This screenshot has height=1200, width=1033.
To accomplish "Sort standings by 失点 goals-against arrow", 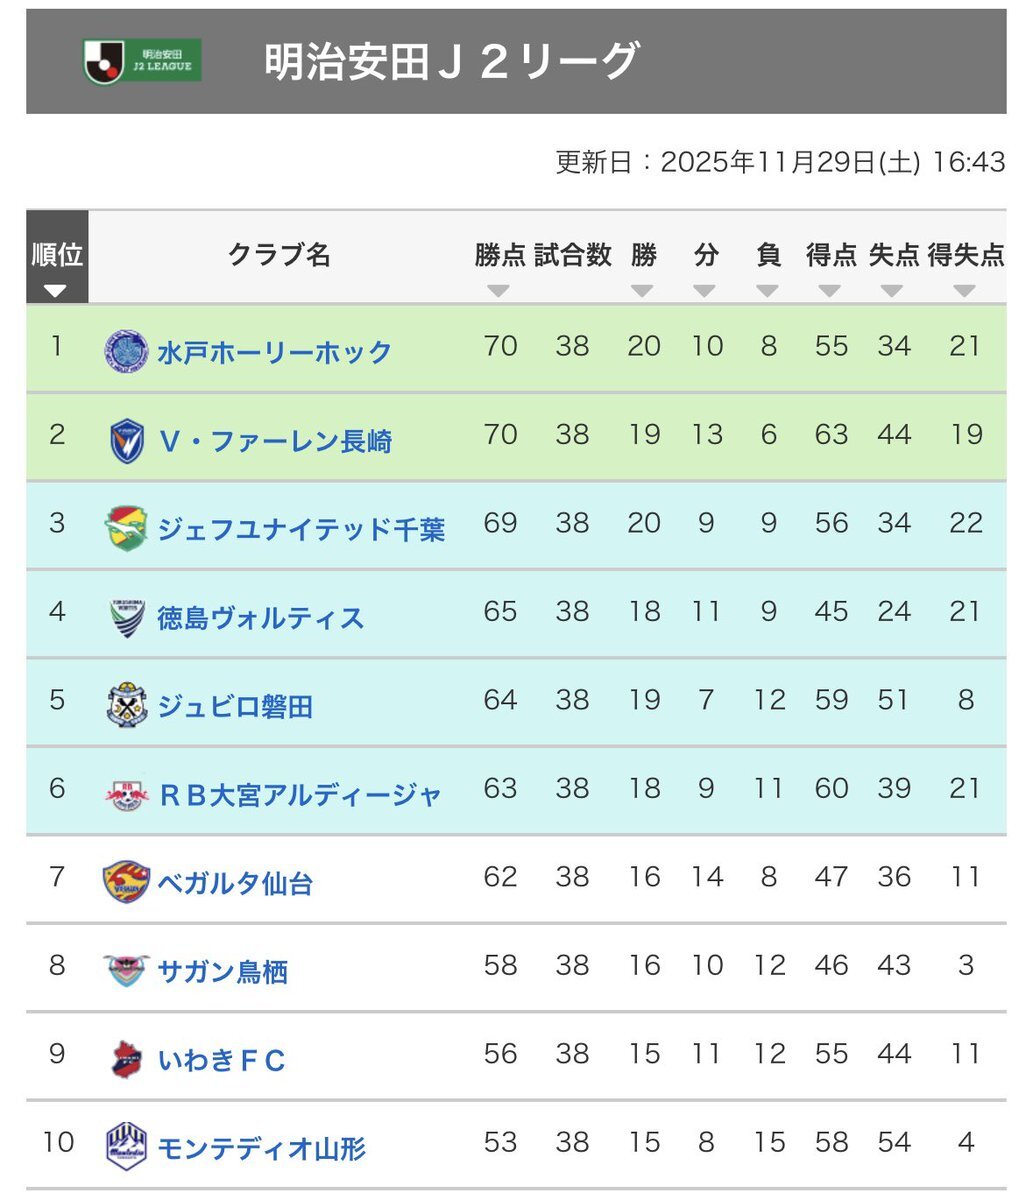I will tap(893, 291).
